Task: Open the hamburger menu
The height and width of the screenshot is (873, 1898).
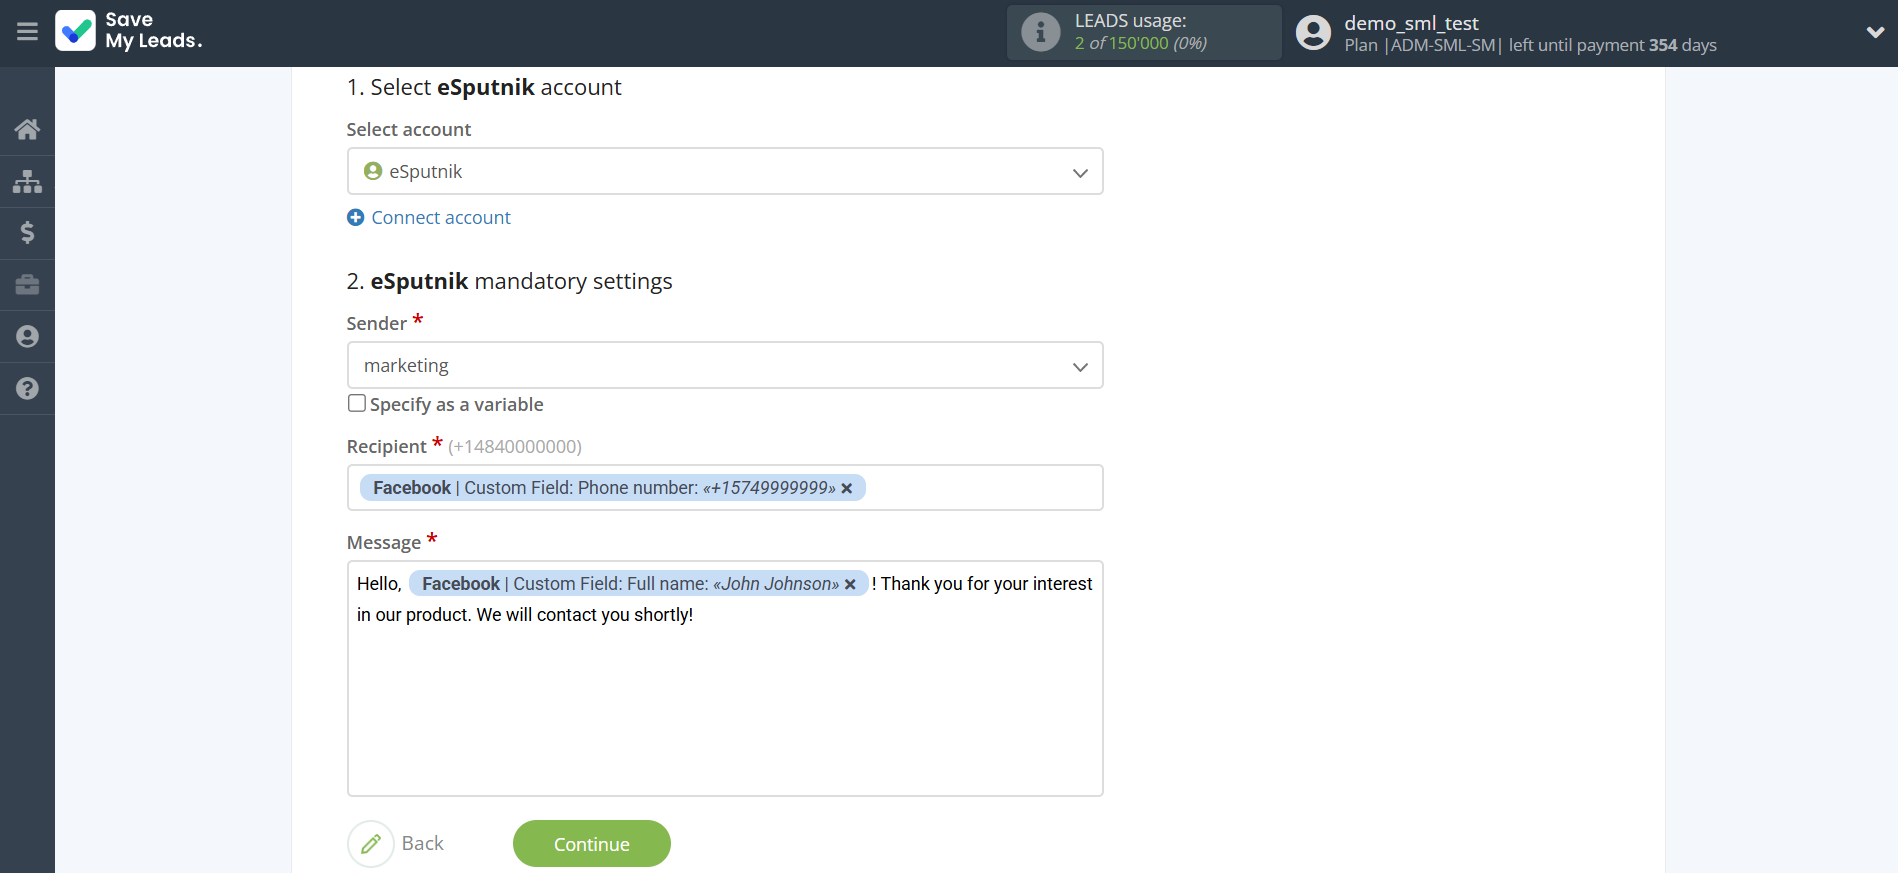Action: click(x=27, y=32)
